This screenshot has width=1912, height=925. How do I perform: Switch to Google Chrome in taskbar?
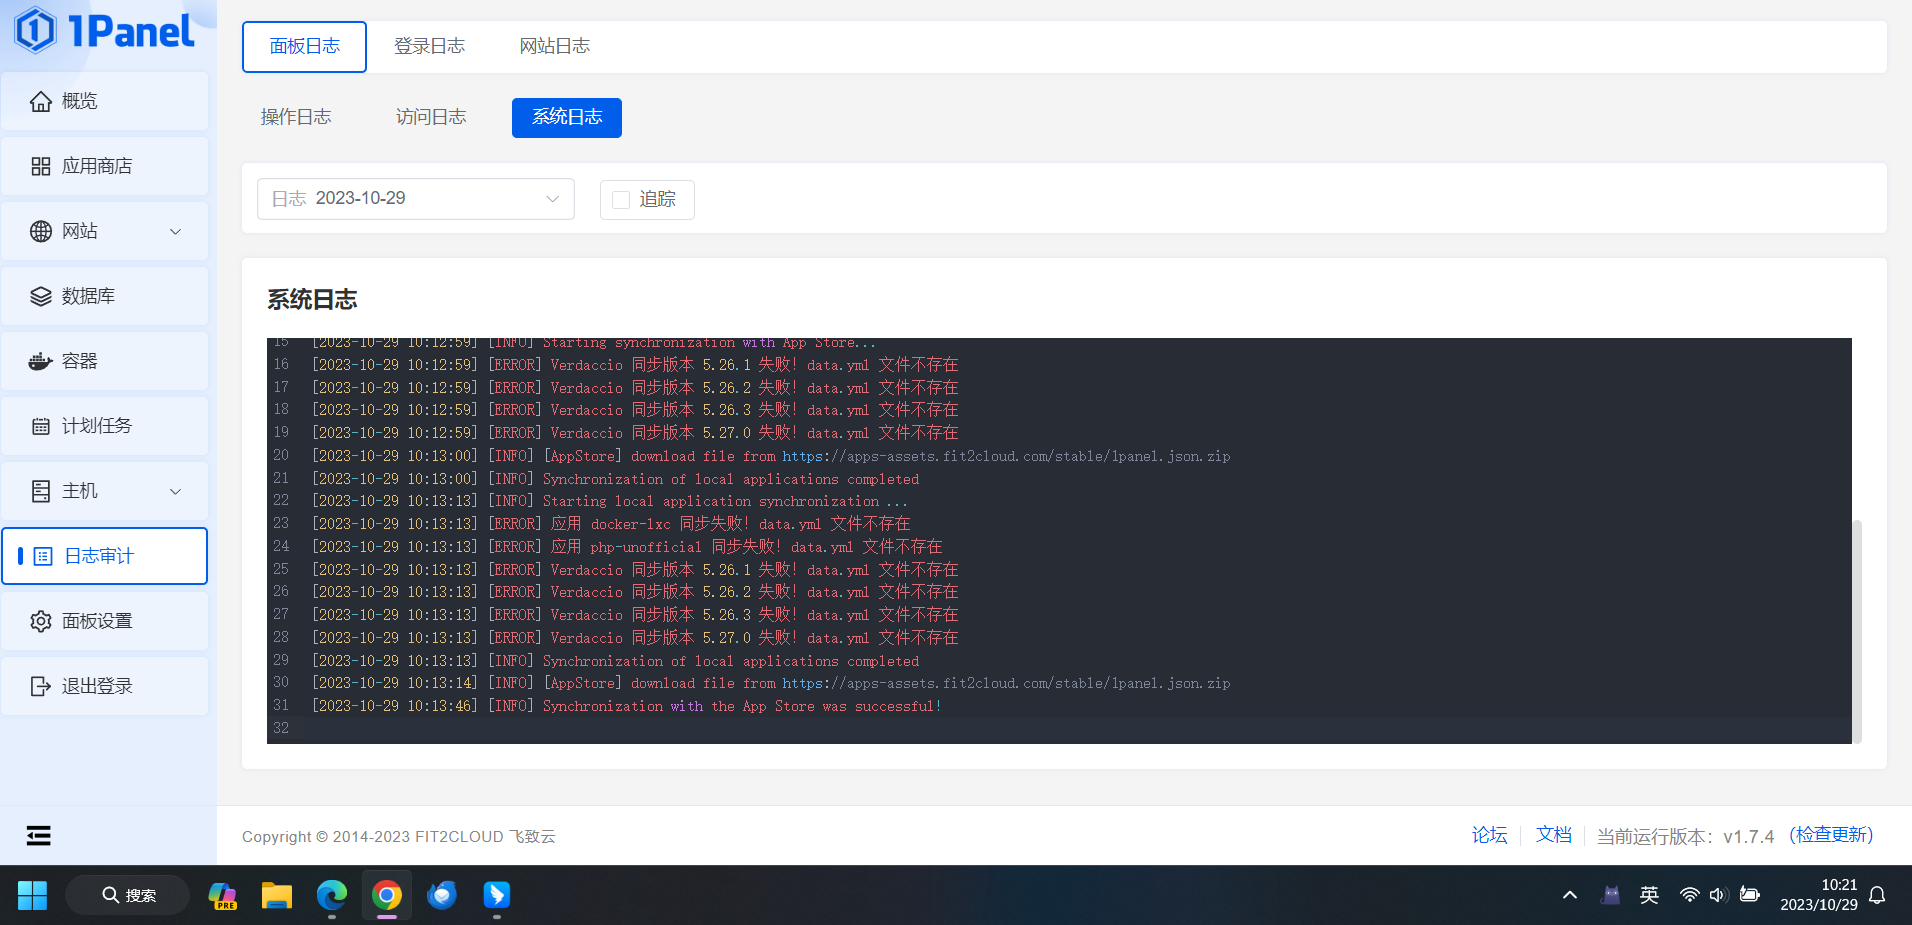(x=387, y=895)
